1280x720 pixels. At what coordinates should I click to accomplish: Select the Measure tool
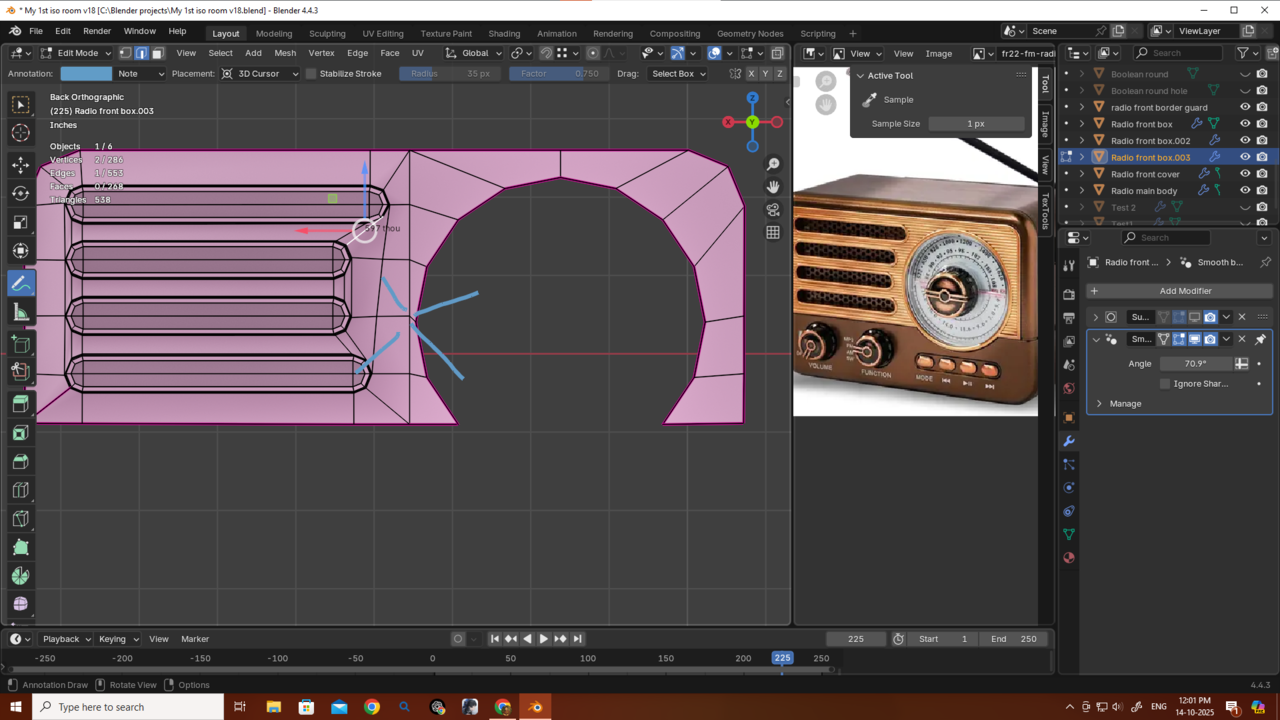pyautogui.click(x=20, y=313)
